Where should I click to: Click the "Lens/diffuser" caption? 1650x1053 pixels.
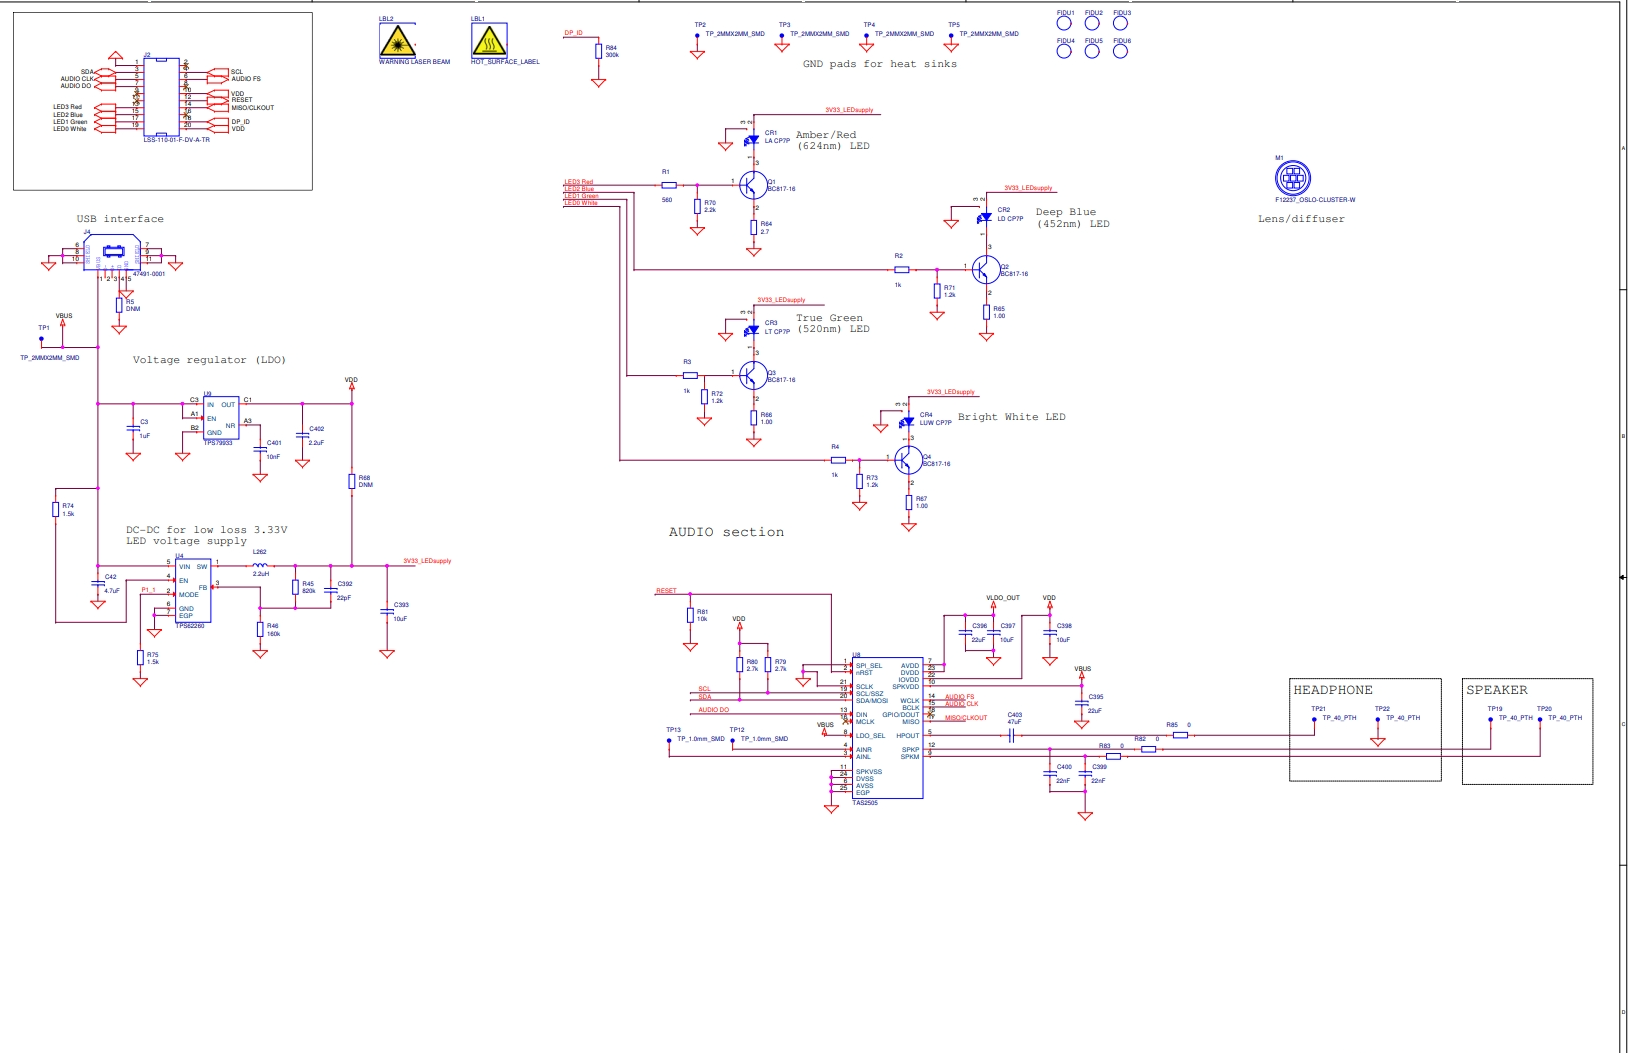1301,219
